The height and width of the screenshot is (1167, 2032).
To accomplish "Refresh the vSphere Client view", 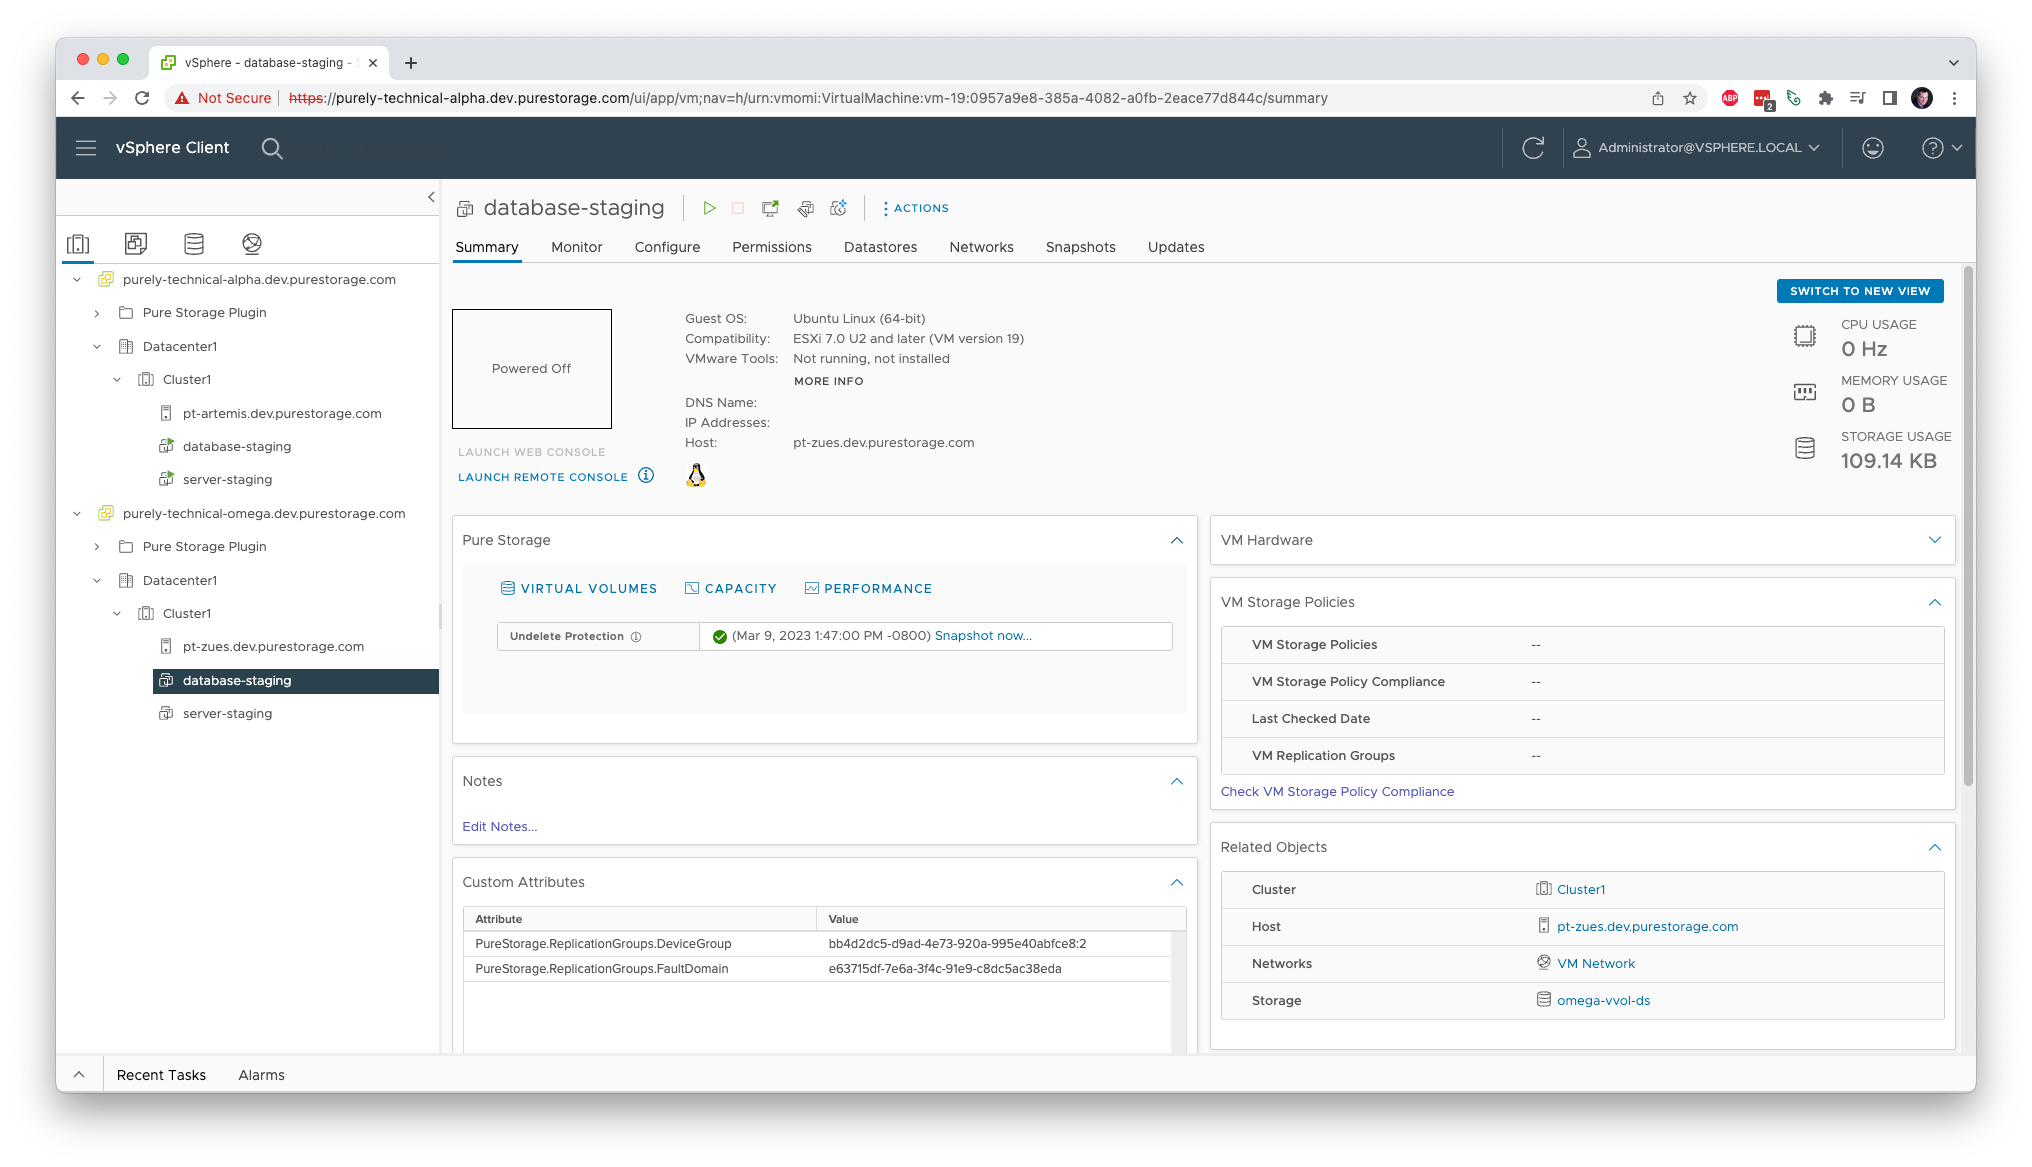I will click(x=1533, y=148).
